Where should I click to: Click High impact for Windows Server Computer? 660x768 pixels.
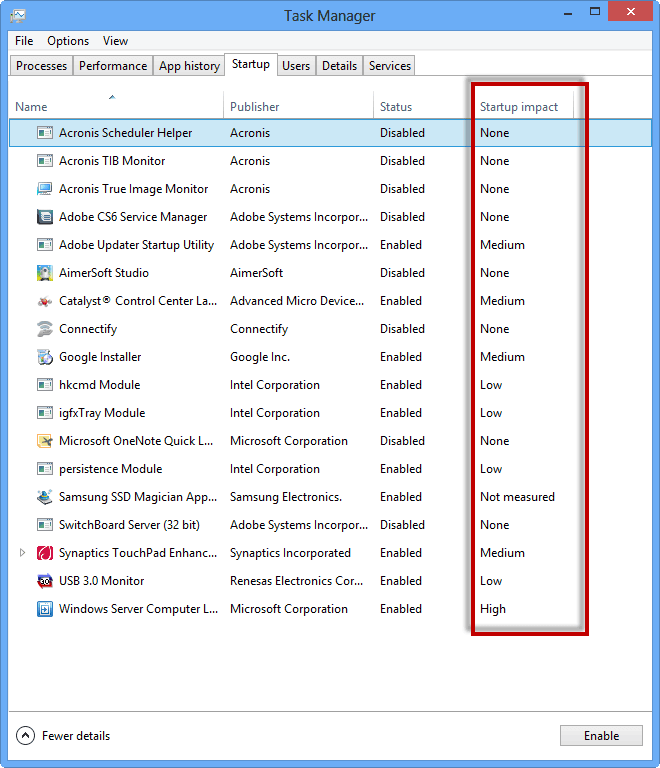tap(493, 609)
